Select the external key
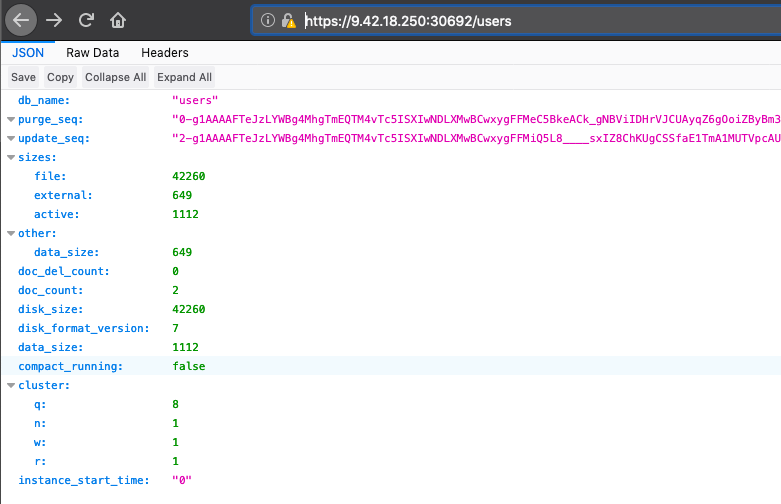Screen dimensions: 781x504 [x=63, y=195]
